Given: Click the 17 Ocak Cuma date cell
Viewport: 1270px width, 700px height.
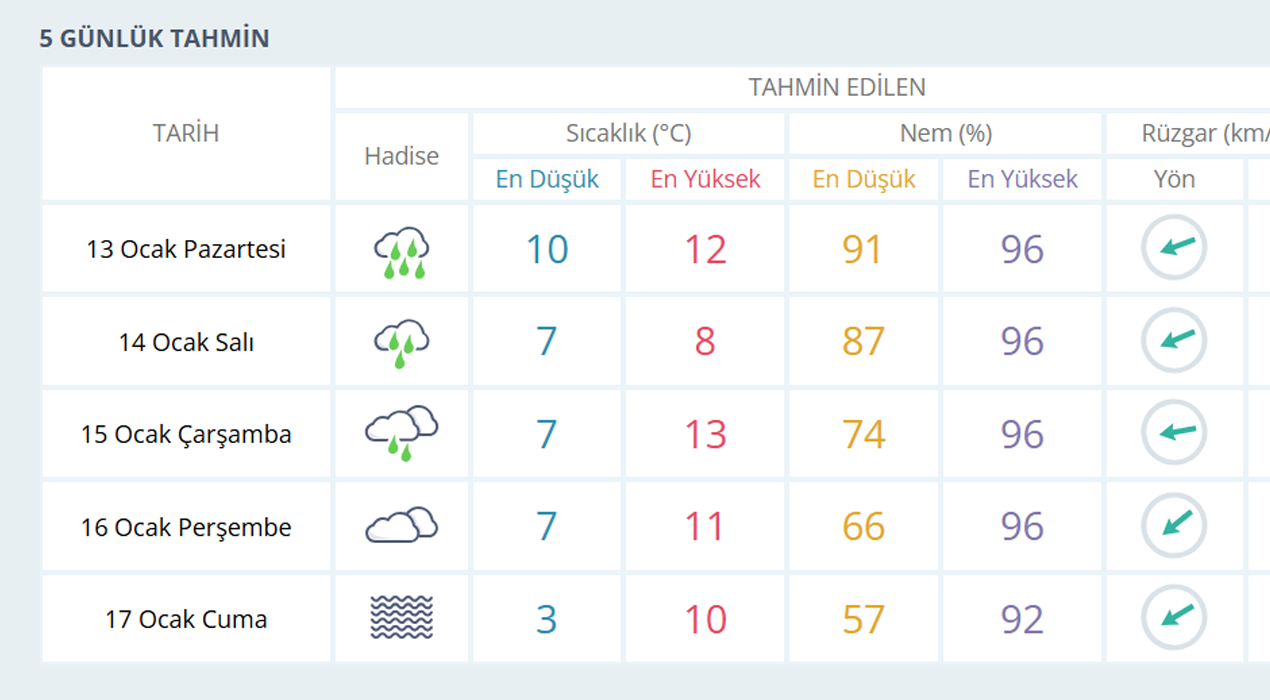Looking at the screenshot, I should [186, 619].
